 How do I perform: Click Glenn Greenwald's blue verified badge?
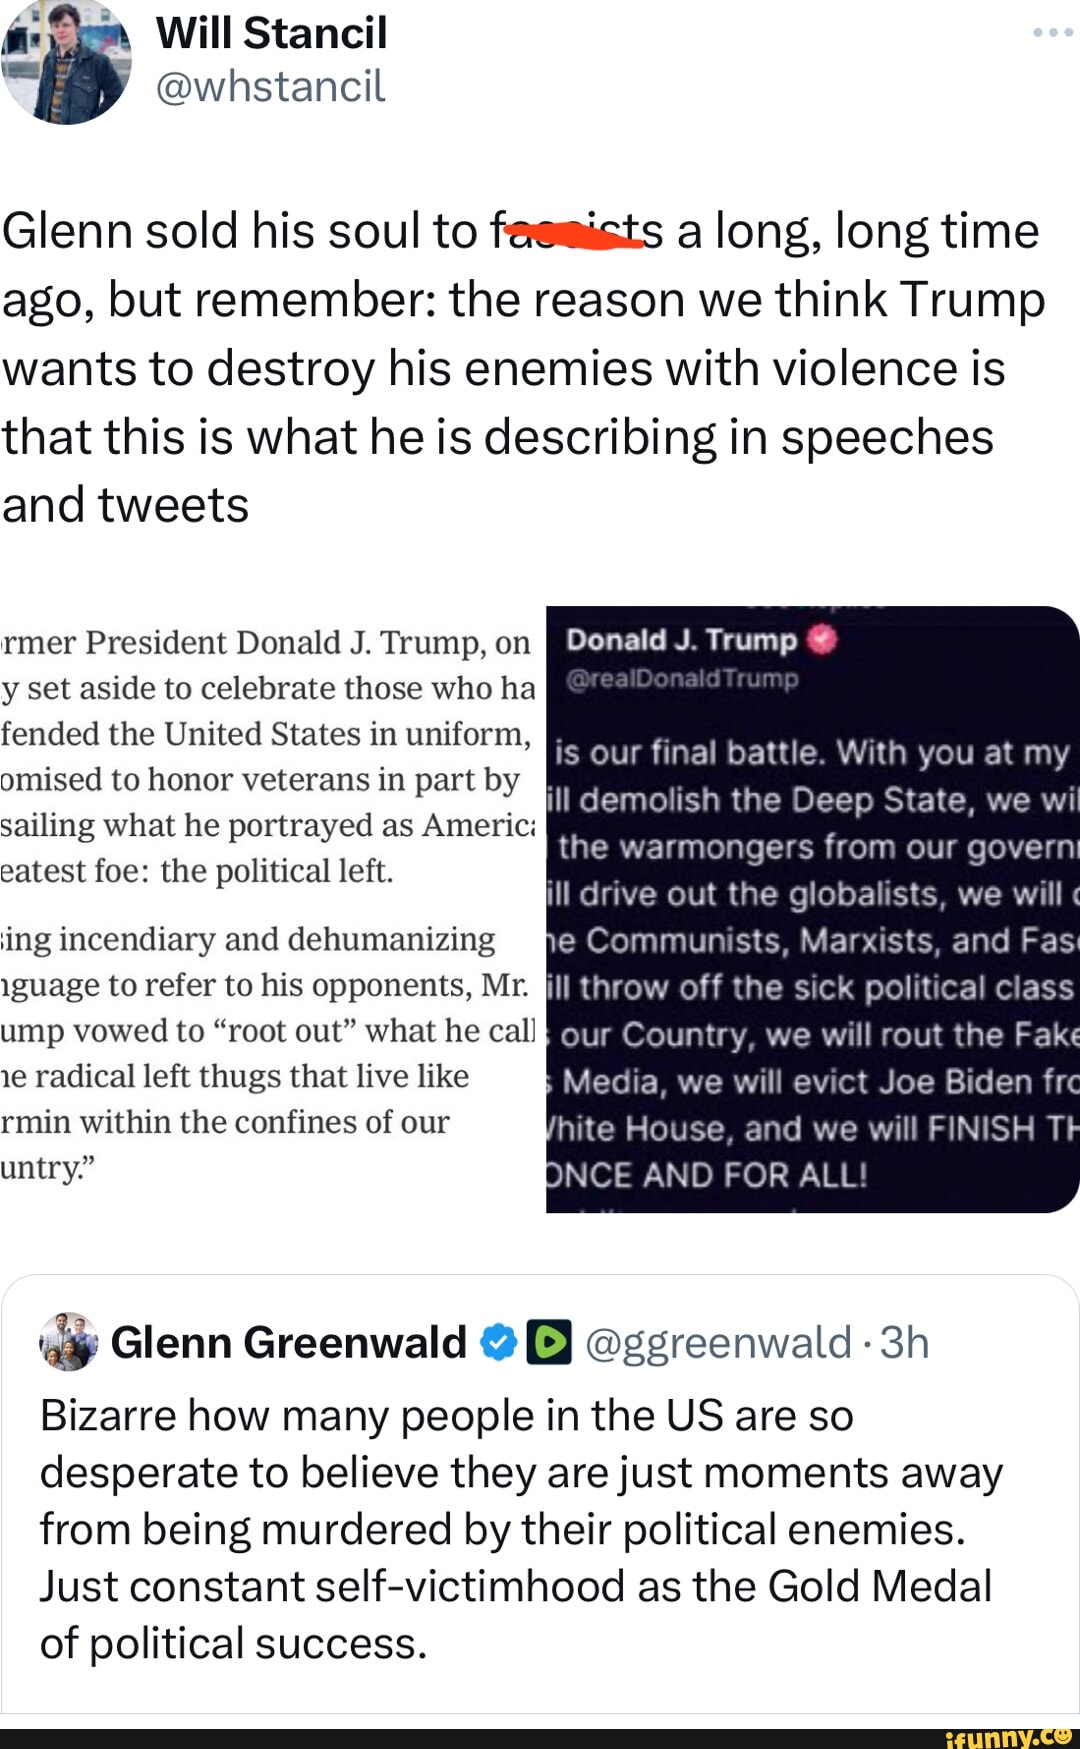pyautogui.click(x=498, y=1343)
